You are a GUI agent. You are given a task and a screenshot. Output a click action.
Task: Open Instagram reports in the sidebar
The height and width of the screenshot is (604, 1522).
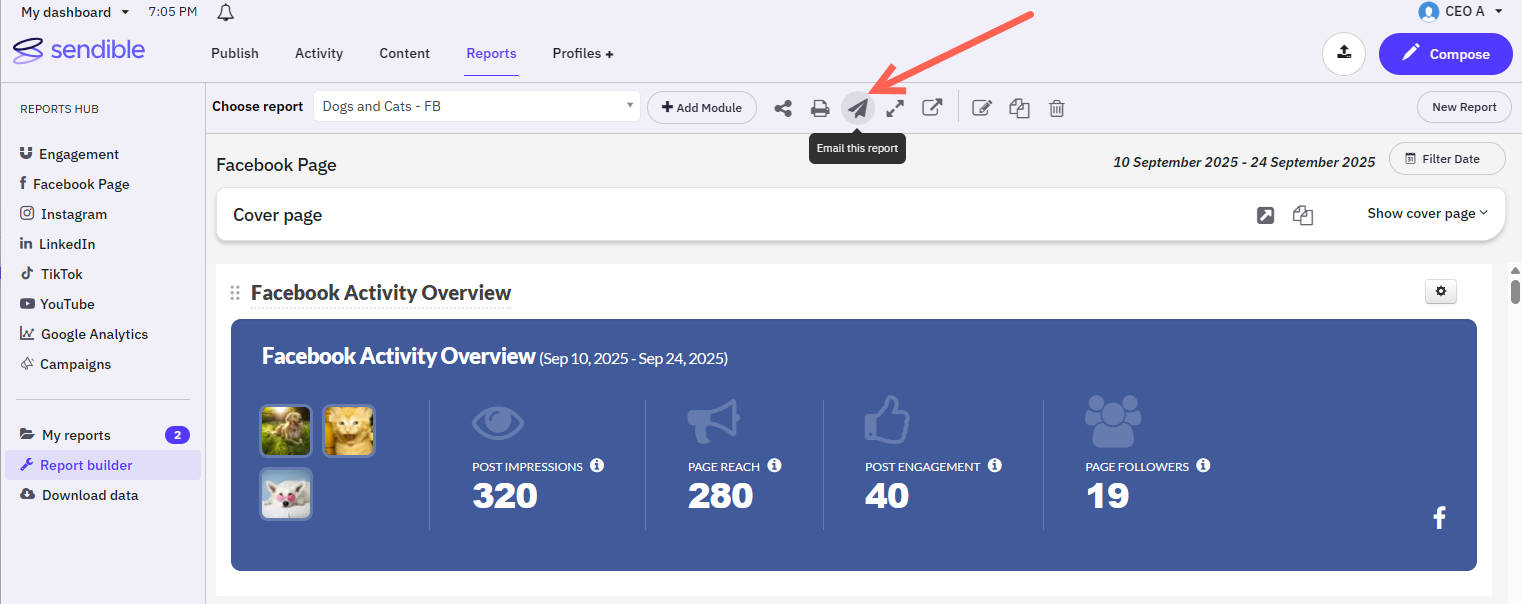63,214
